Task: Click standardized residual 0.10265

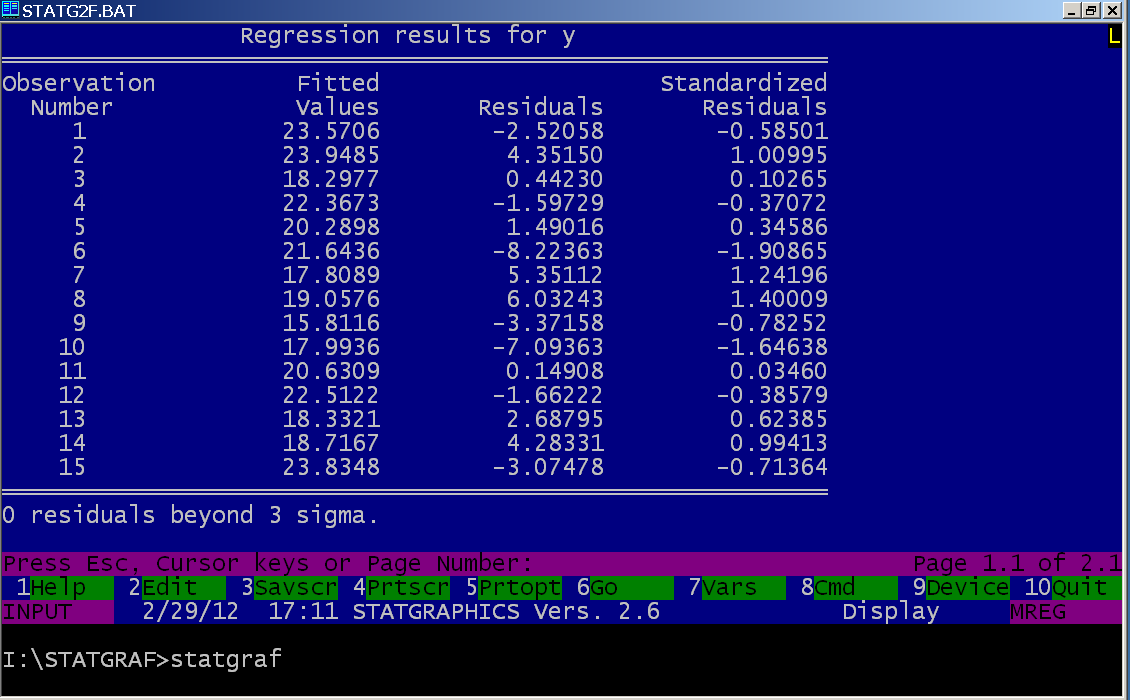Action: pos(779,179)
